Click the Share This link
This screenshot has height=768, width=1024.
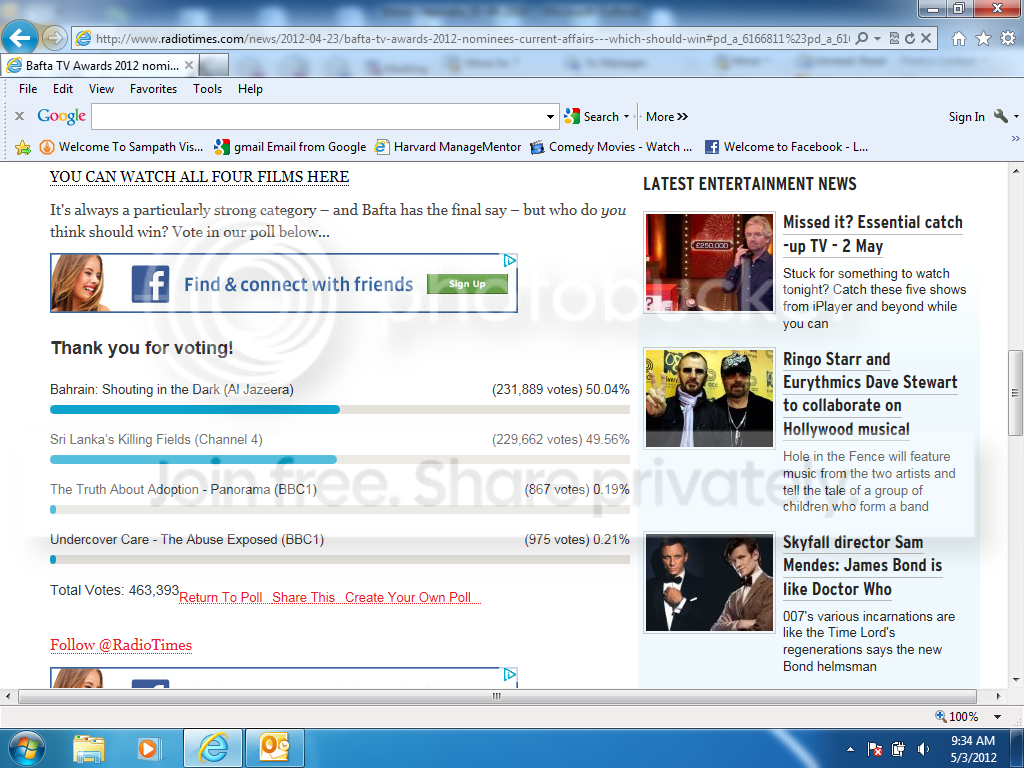(x=303, y=598)
